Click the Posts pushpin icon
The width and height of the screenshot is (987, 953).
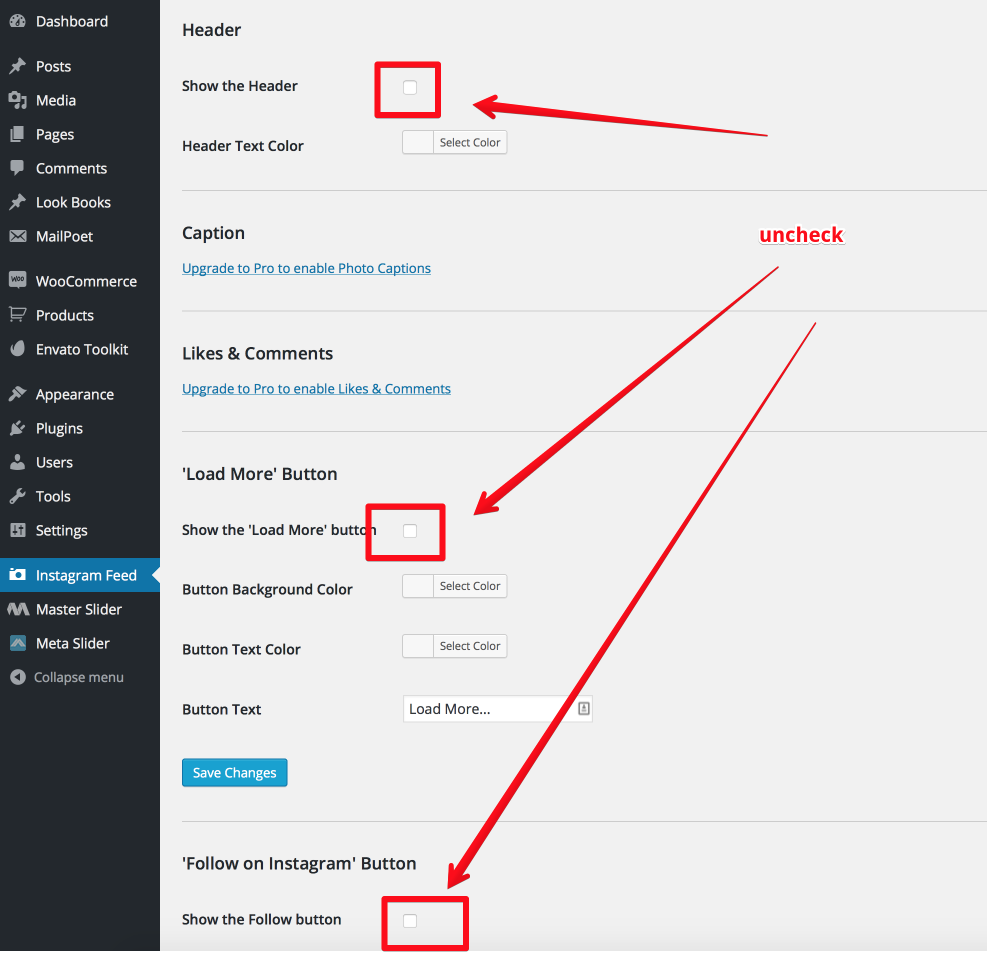coord(18,66)
